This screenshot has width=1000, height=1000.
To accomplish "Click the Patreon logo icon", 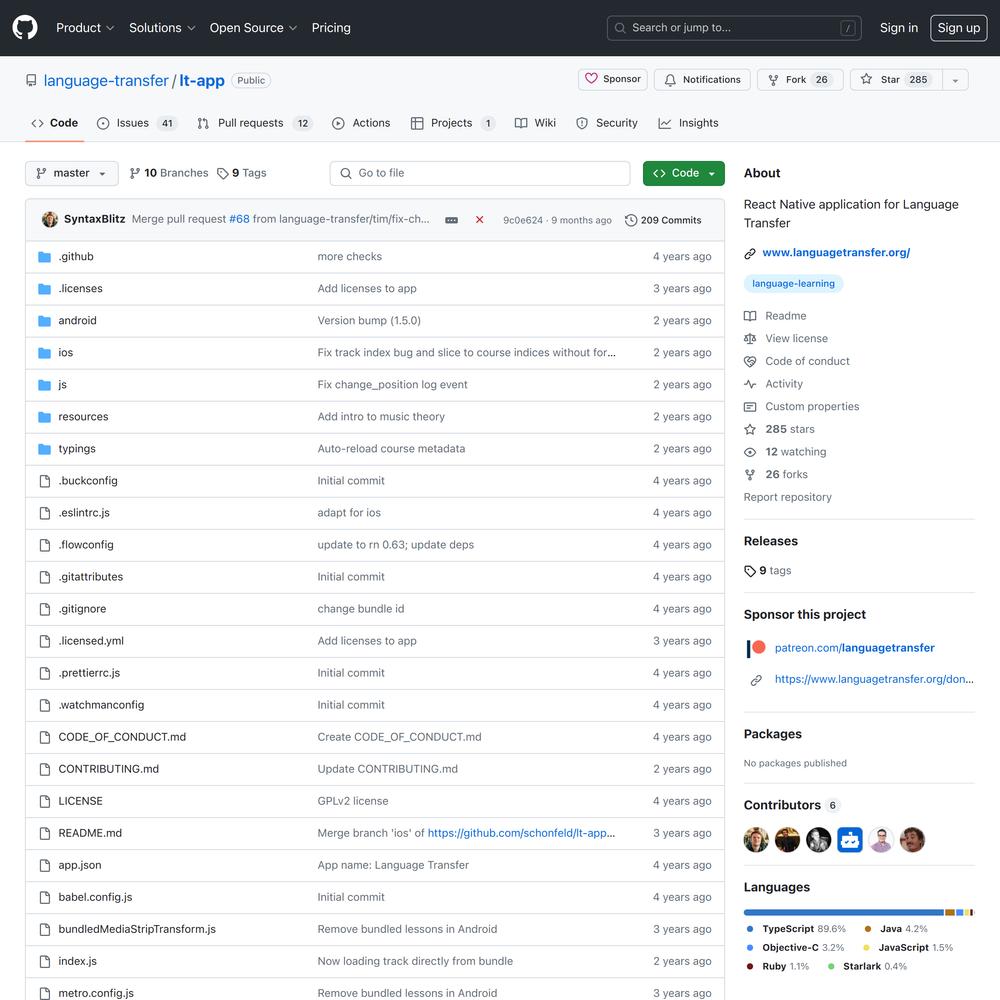I will click(756, 648).
